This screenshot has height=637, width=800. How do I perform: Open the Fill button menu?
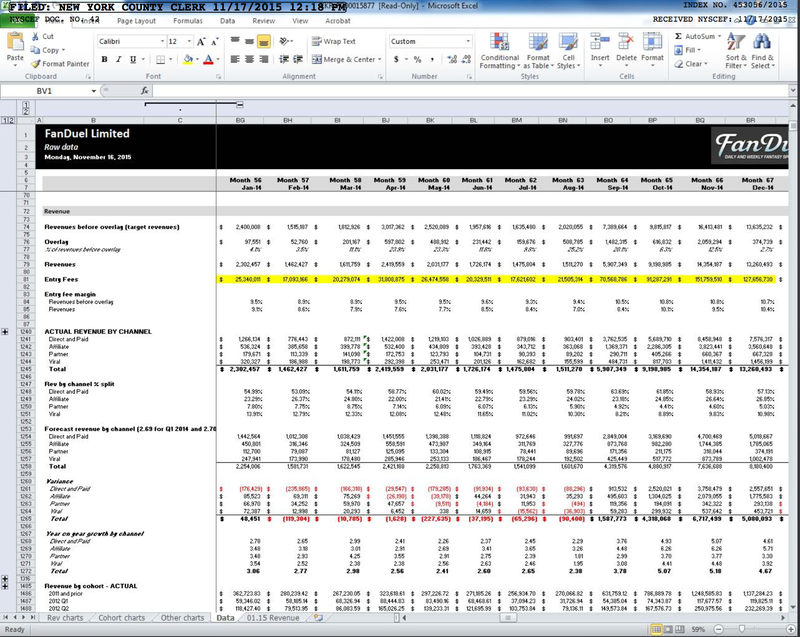687,50
